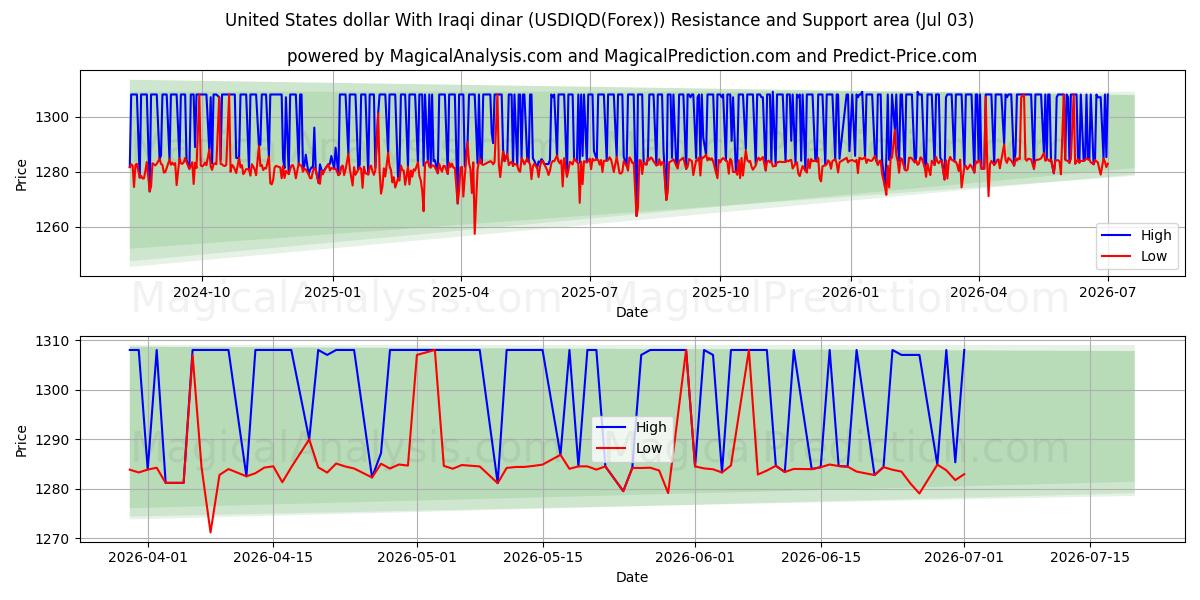Image resolution: width=1200 pixels, height=600 pixels.
Task: Select the 2026-04 tick label on top chart
Action: tap(978, 292)
